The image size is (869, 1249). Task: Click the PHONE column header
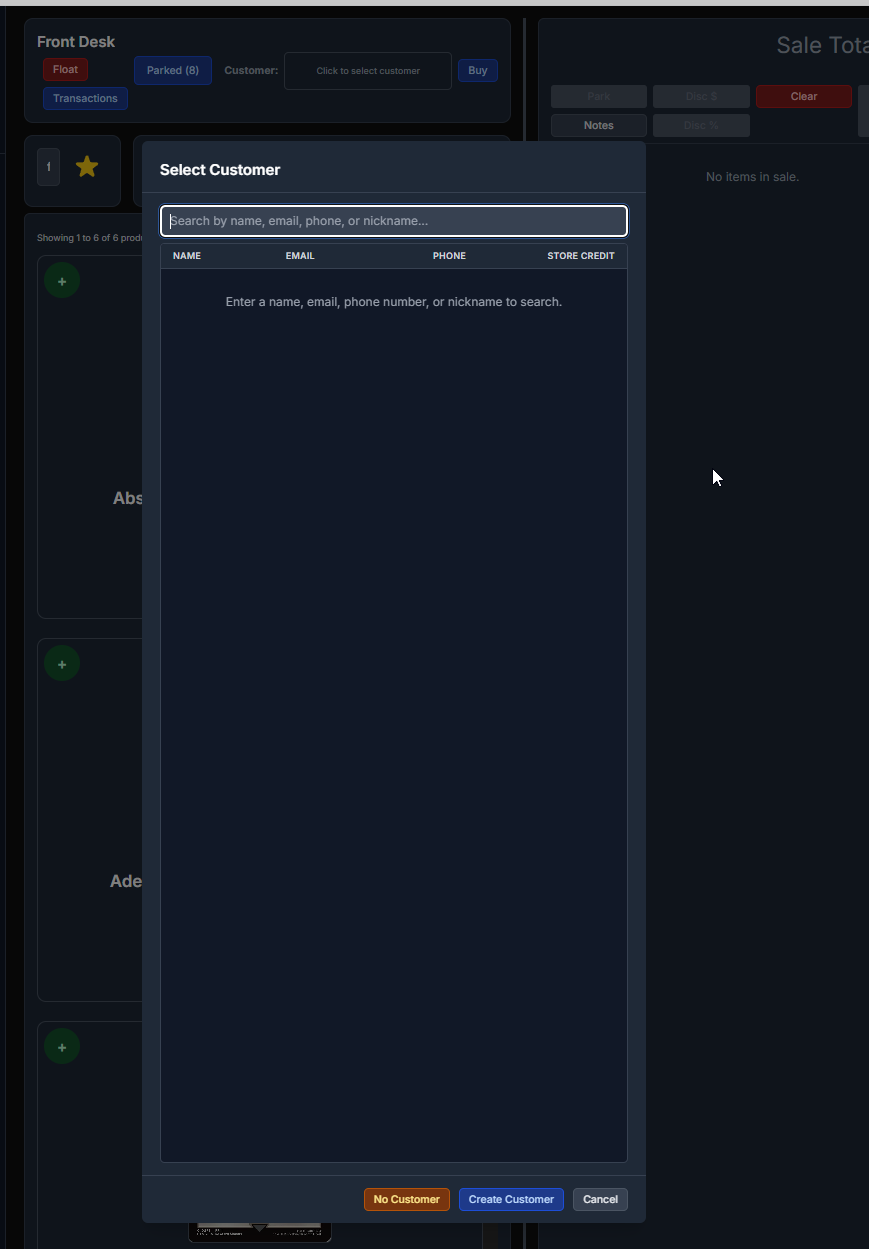(449, 256)
